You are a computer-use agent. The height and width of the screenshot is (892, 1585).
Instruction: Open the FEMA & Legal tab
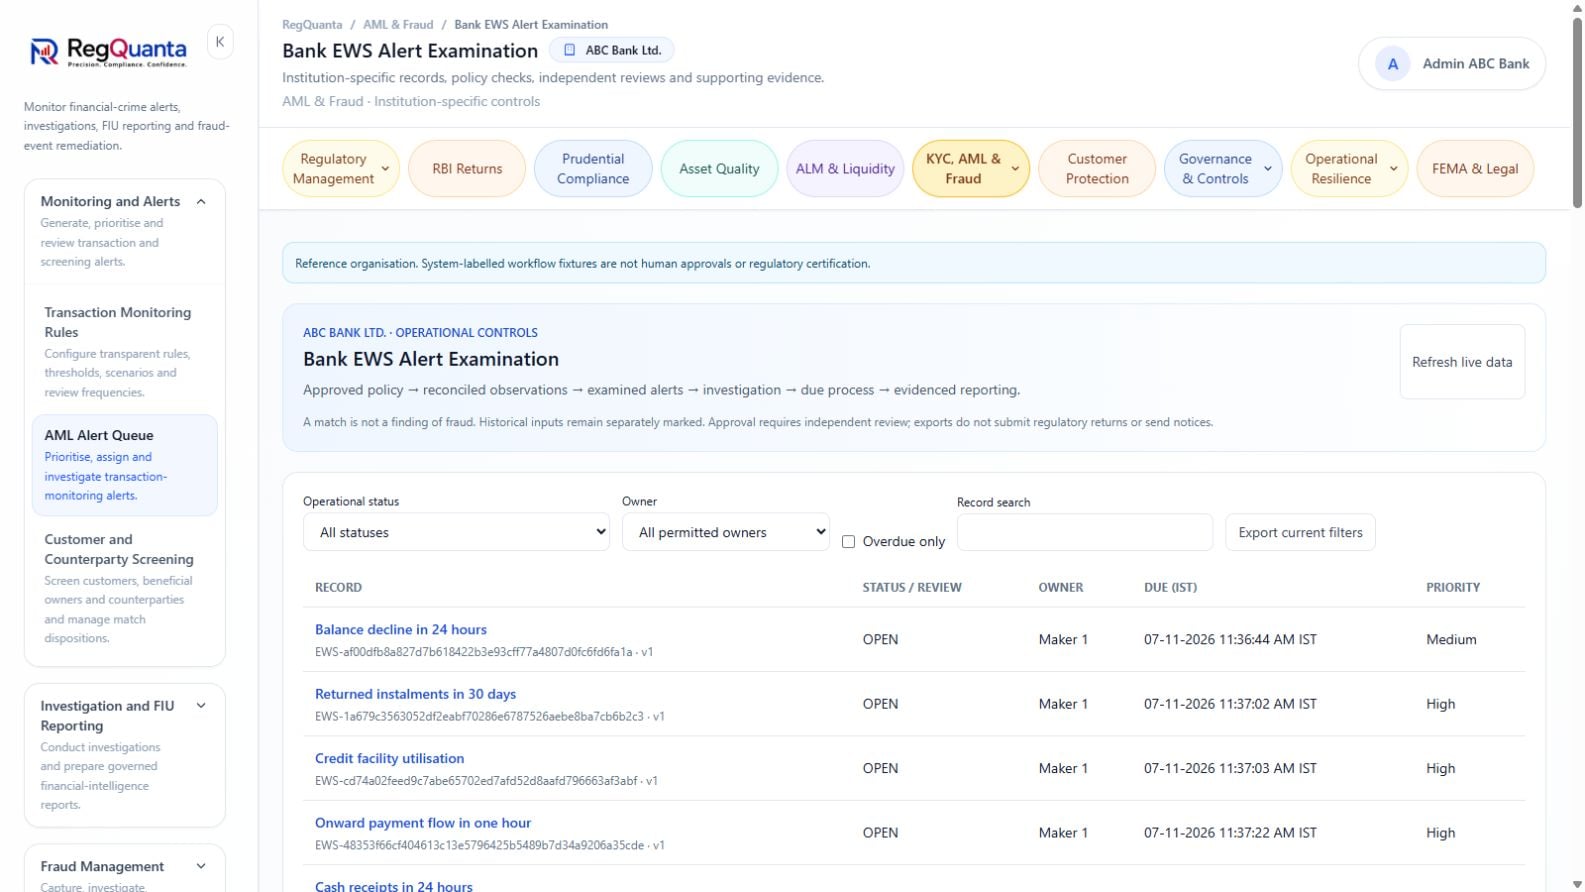[1475, 169]
